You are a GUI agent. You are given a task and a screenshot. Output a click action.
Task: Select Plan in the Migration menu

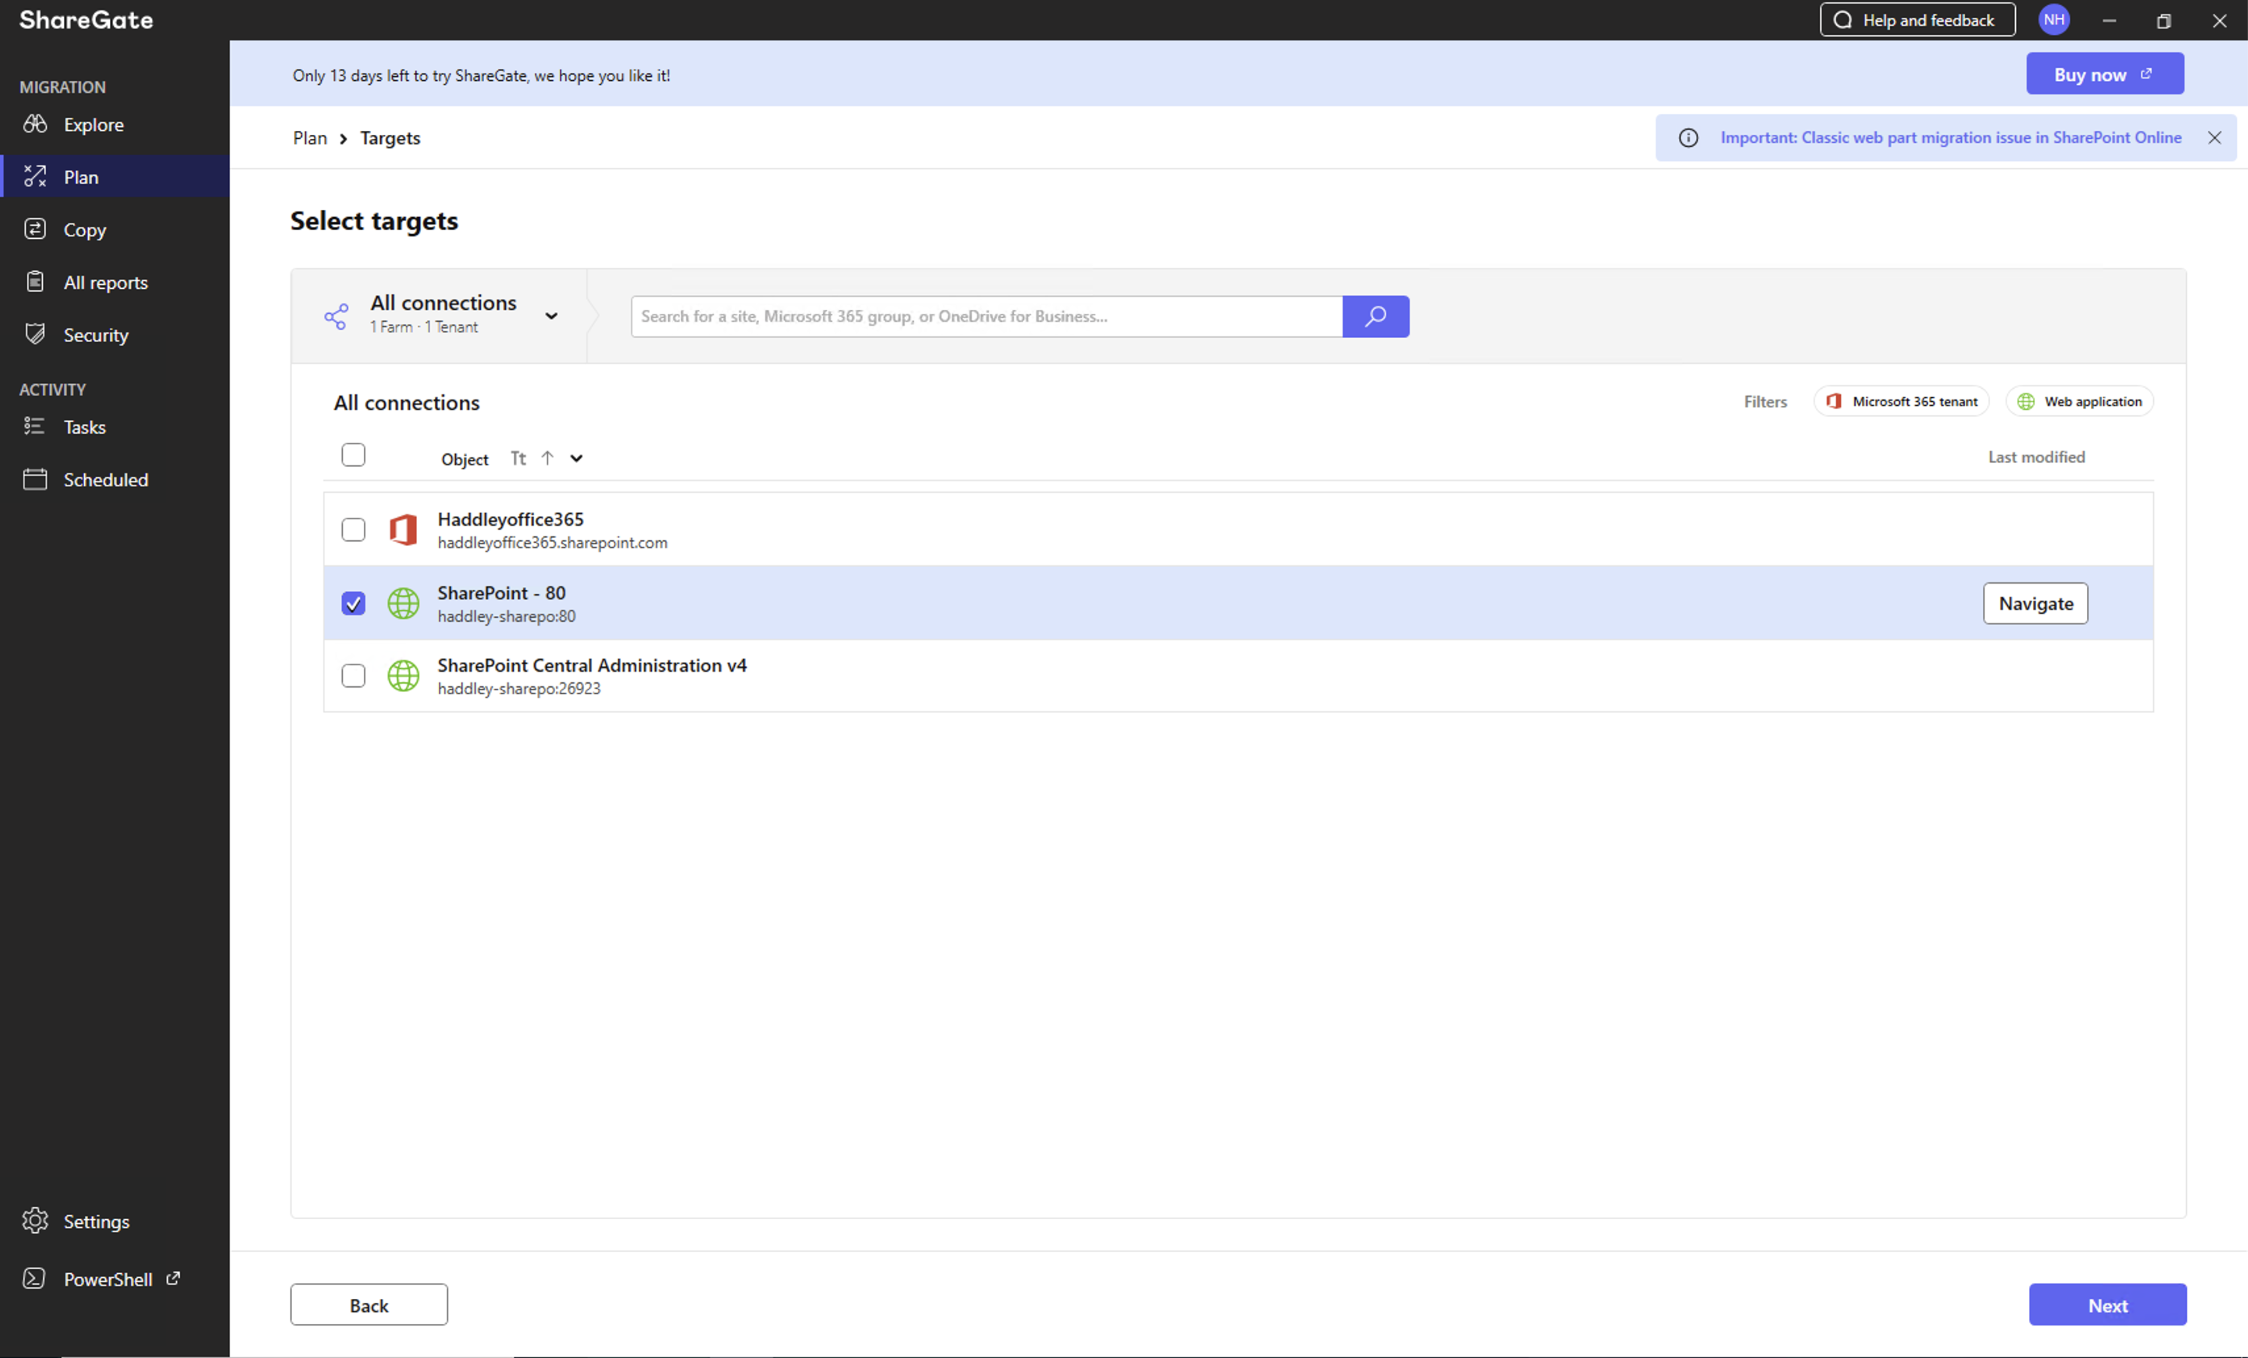[81, 177]
